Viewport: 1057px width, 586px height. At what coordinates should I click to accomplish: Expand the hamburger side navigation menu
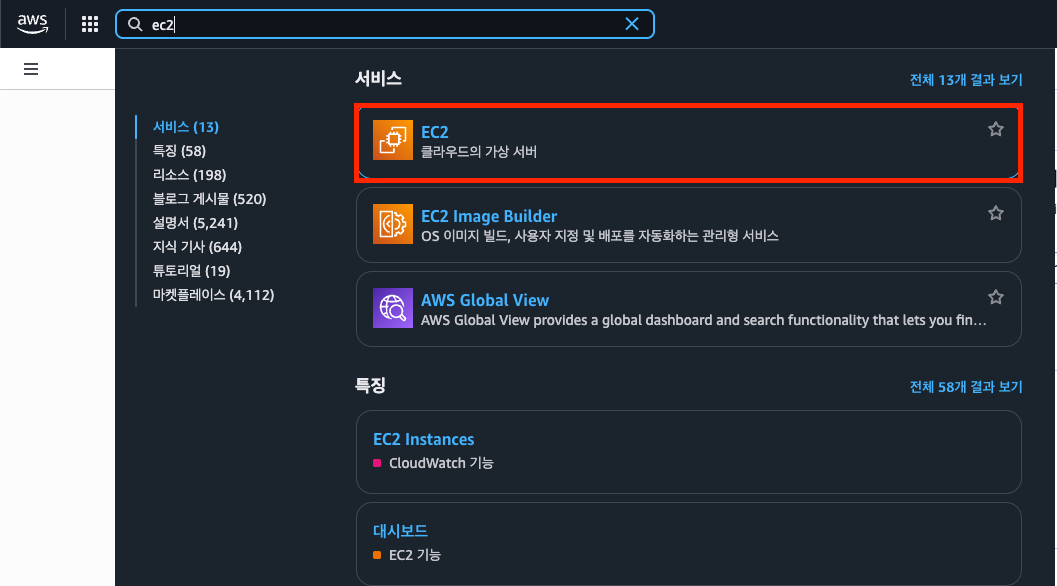[31, 69]
